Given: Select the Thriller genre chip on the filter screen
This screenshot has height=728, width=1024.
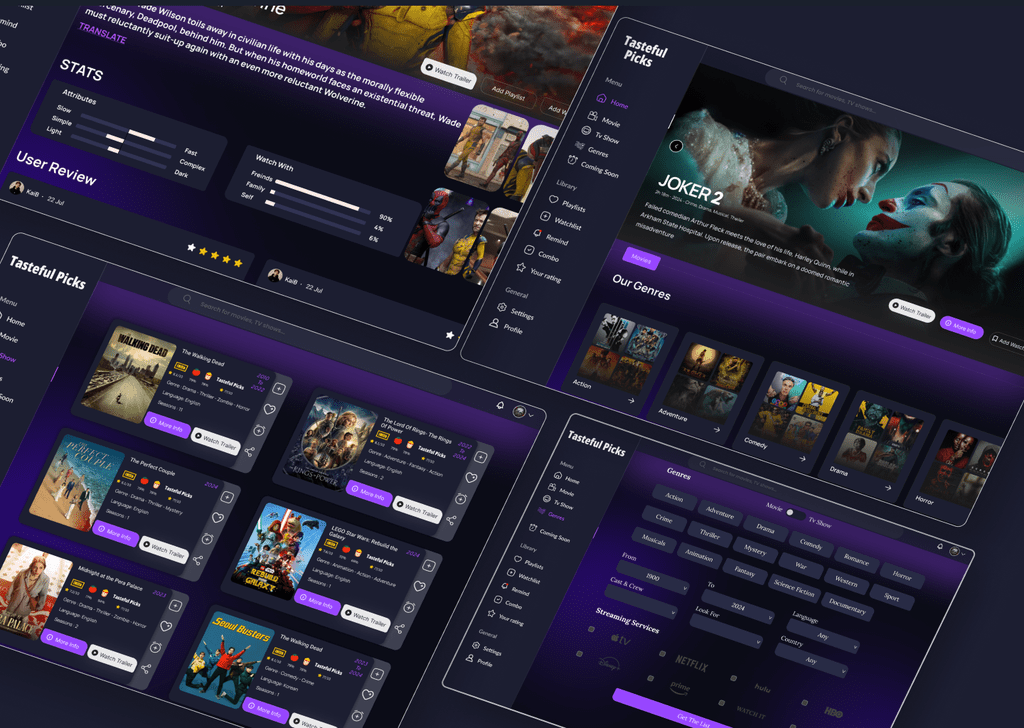Looking at the screenshot, I should click(x=710, y=535).
